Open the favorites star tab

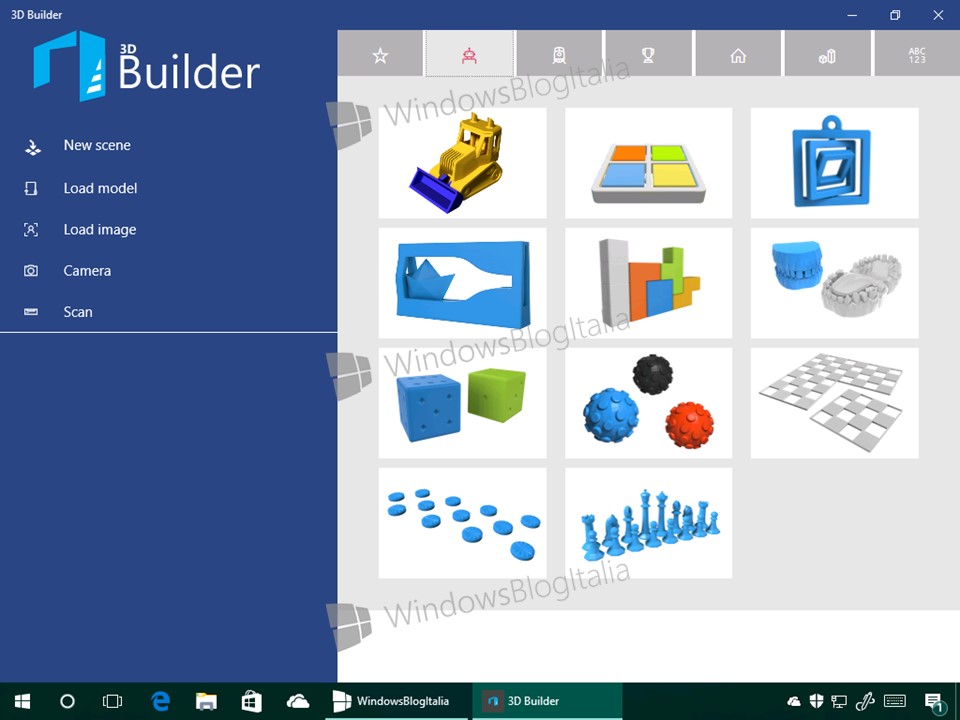coord(380,54)
